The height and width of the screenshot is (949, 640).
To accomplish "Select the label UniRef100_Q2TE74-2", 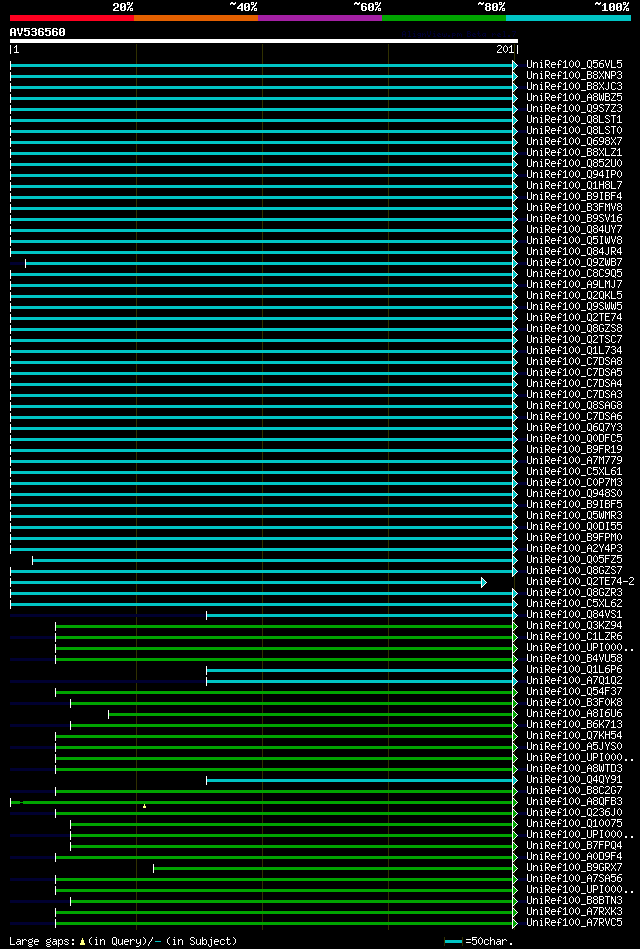I will (580, 582).
